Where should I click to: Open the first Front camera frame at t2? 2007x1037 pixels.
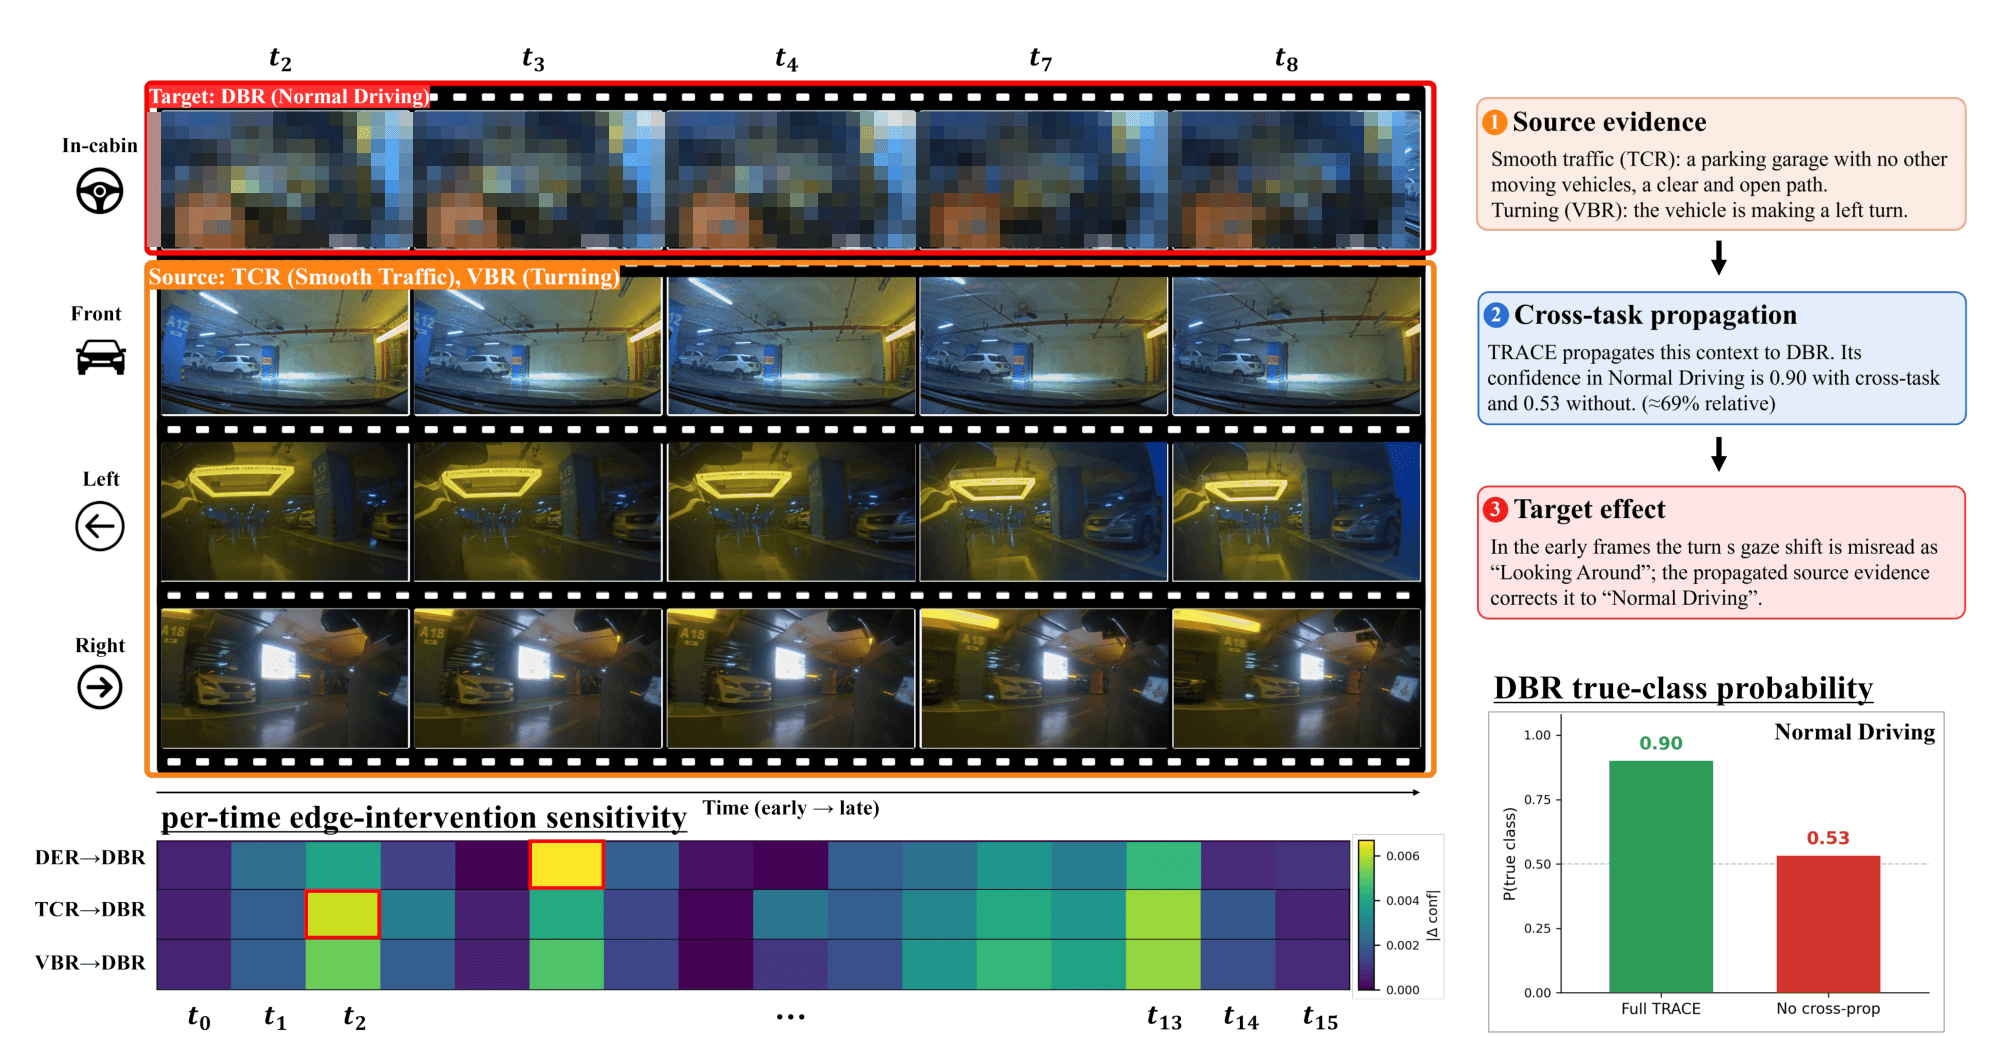coord(285,345)
